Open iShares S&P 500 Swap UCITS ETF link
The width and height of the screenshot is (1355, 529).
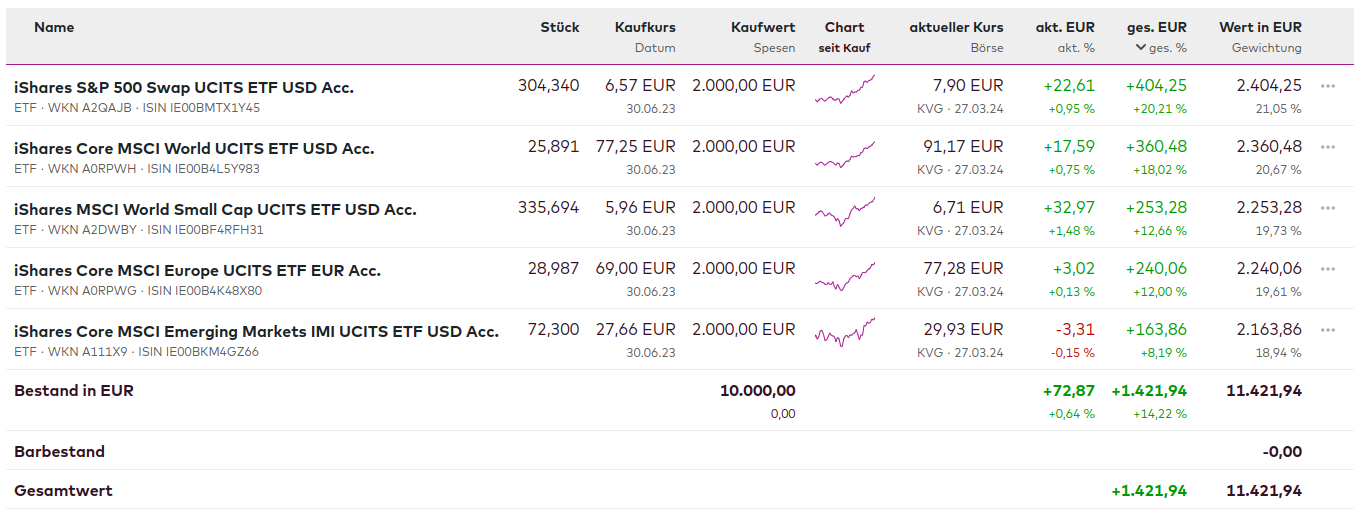pyautogui.click(x=184, y=88)
